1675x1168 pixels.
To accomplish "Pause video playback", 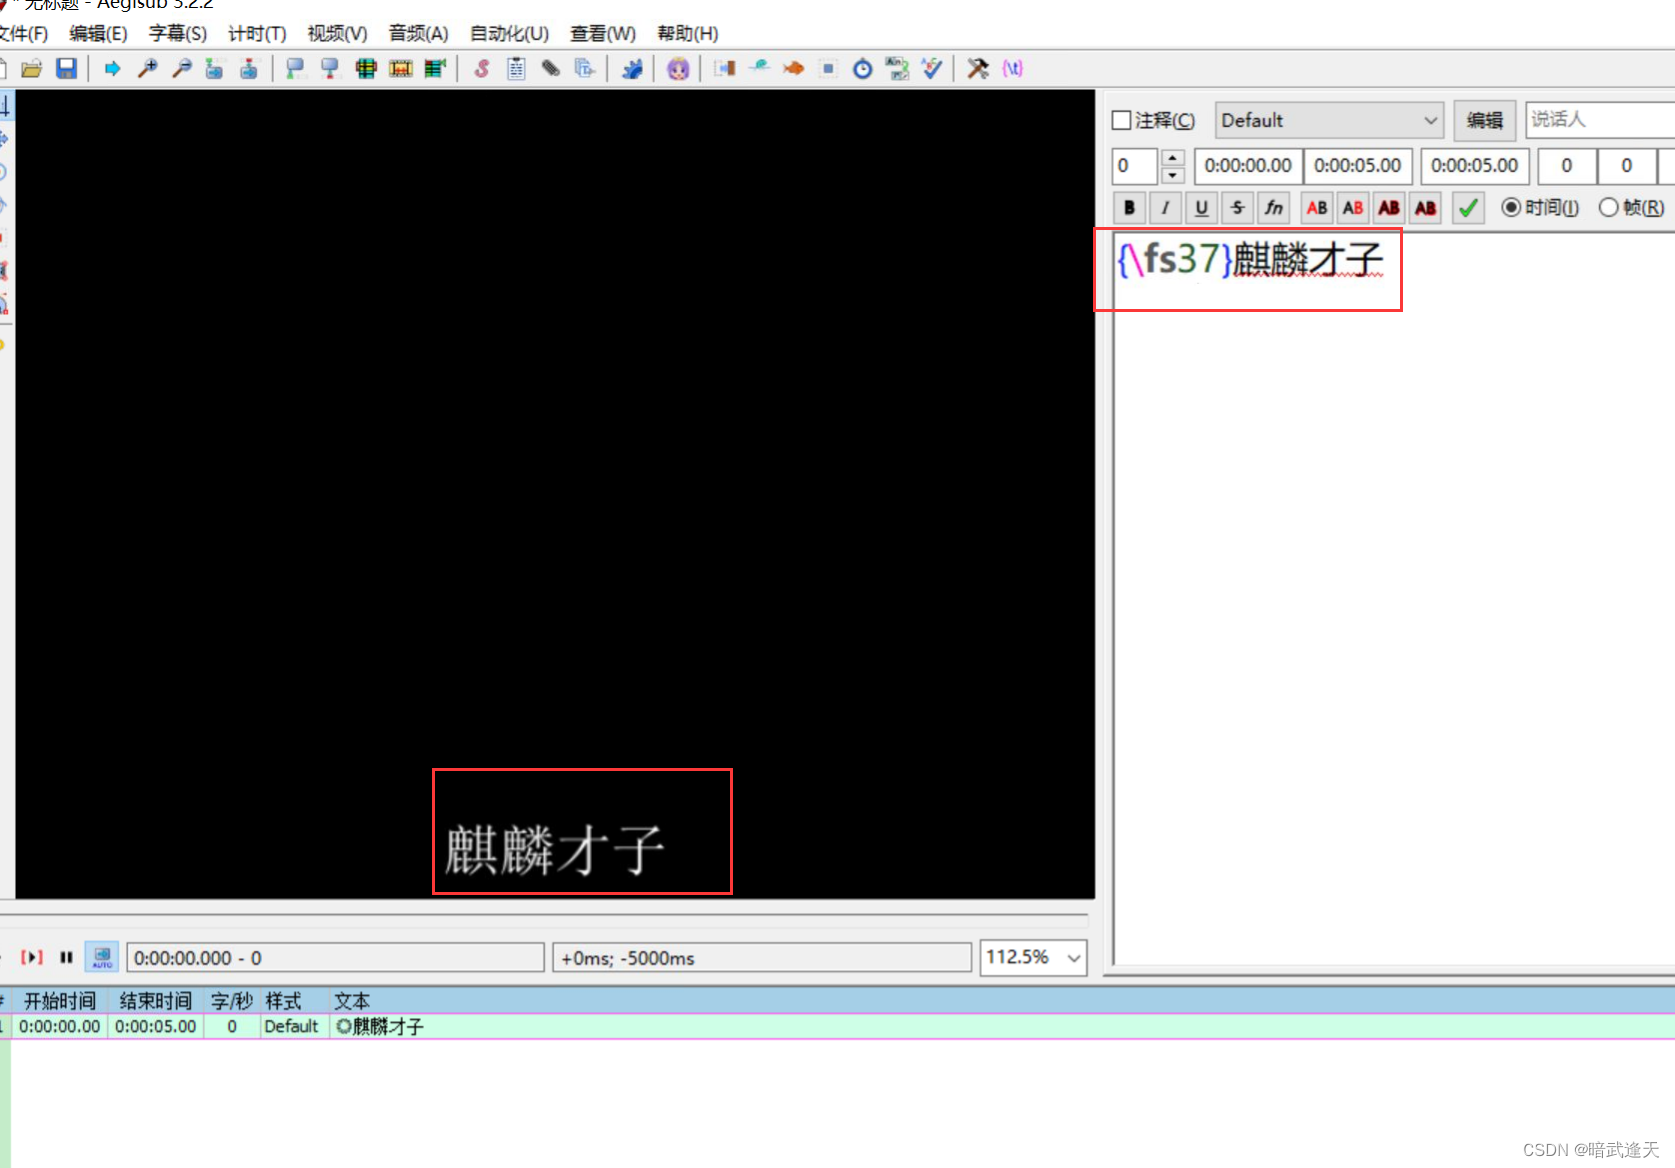I will point(66,957).
